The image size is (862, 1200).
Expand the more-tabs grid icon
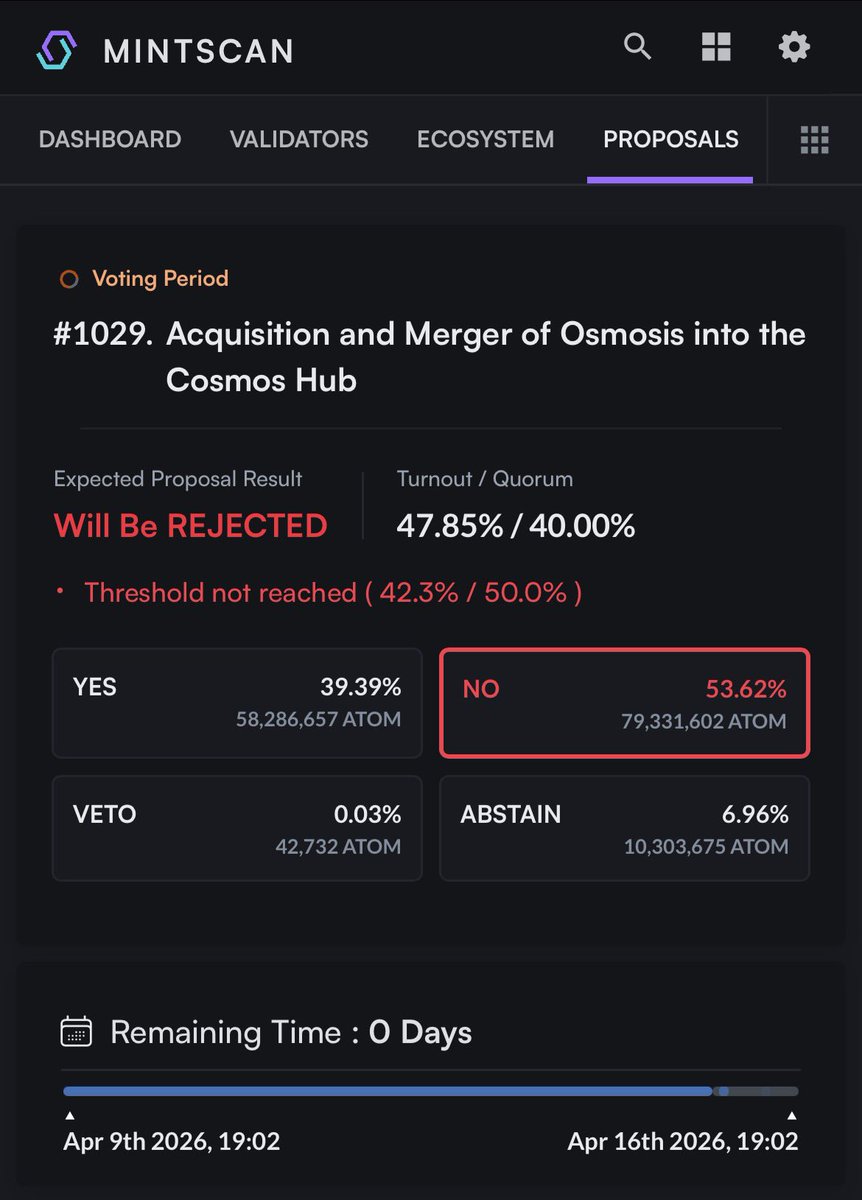coord(815,140)
